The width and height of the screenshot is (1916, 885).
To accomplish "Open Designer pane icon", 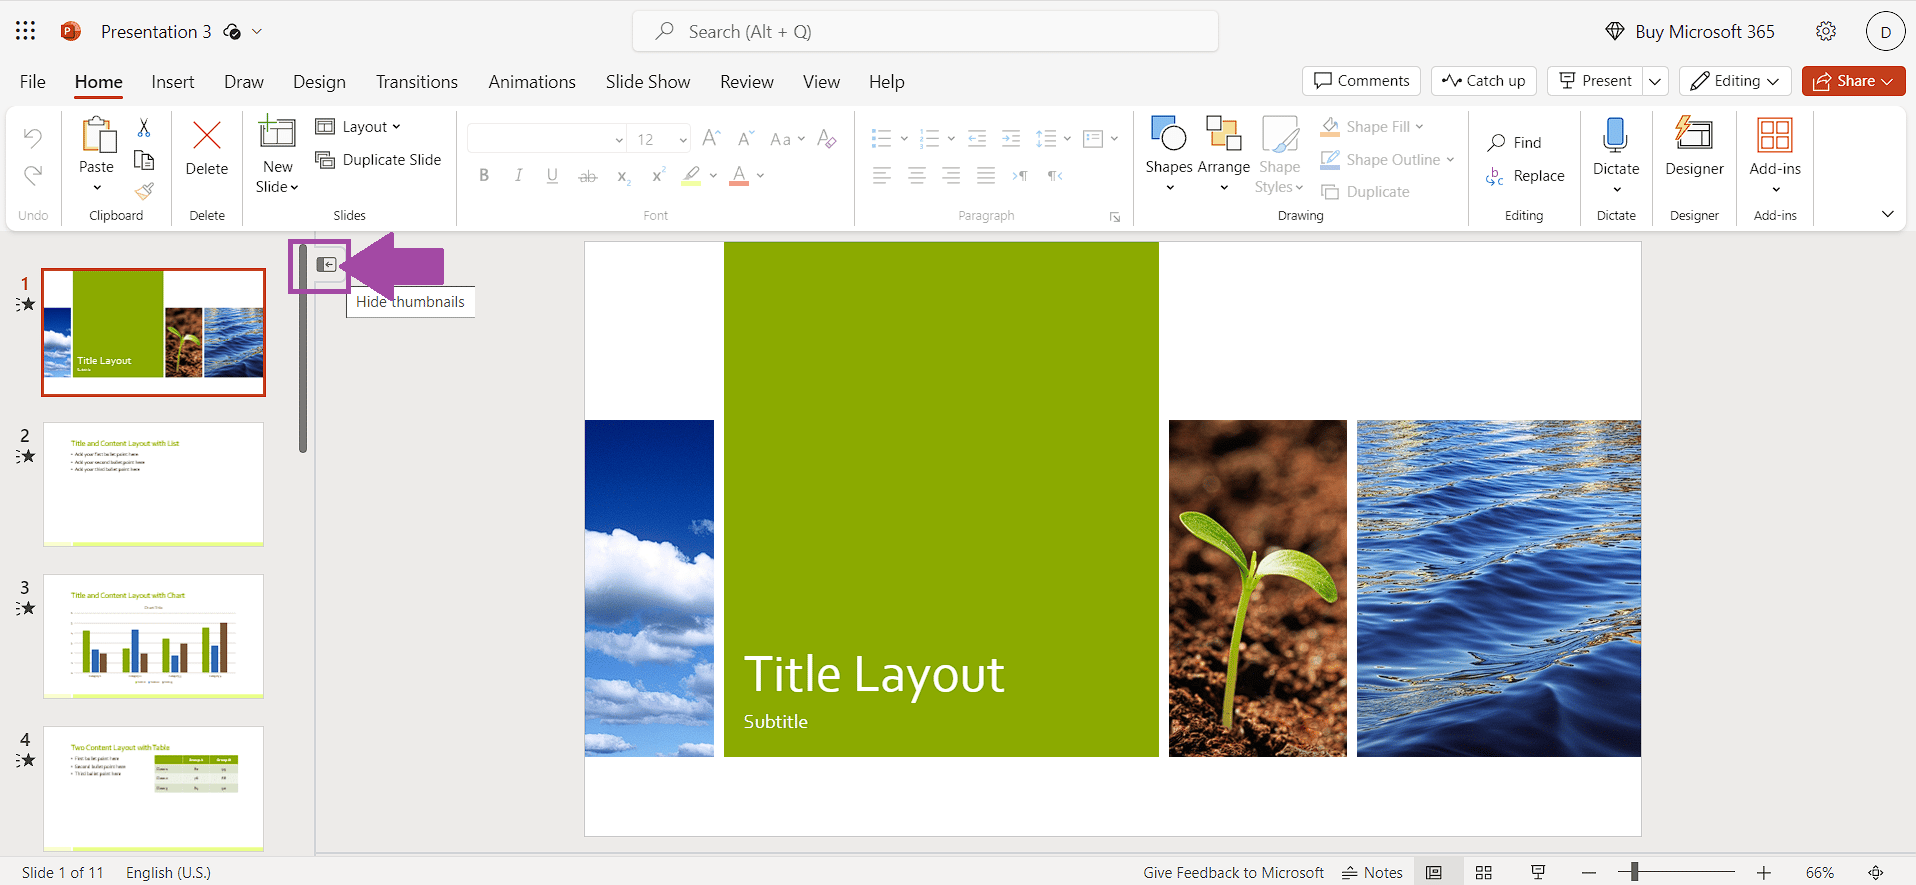I will pos(1694,133).
